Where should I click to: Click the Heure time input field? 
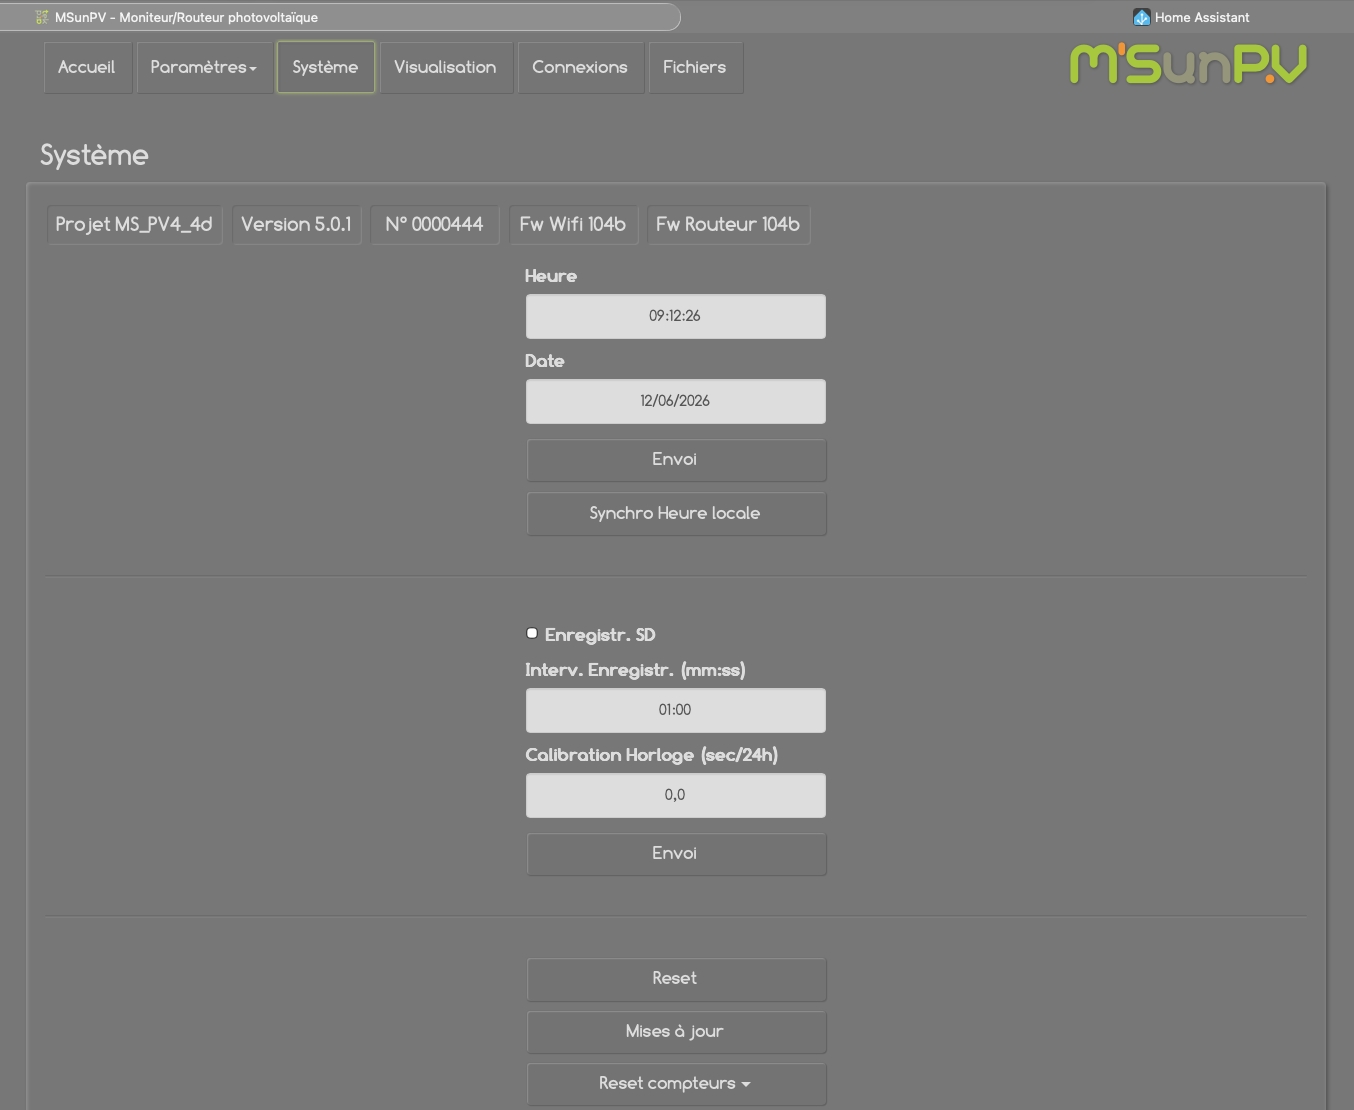click(x=676, y=316)
